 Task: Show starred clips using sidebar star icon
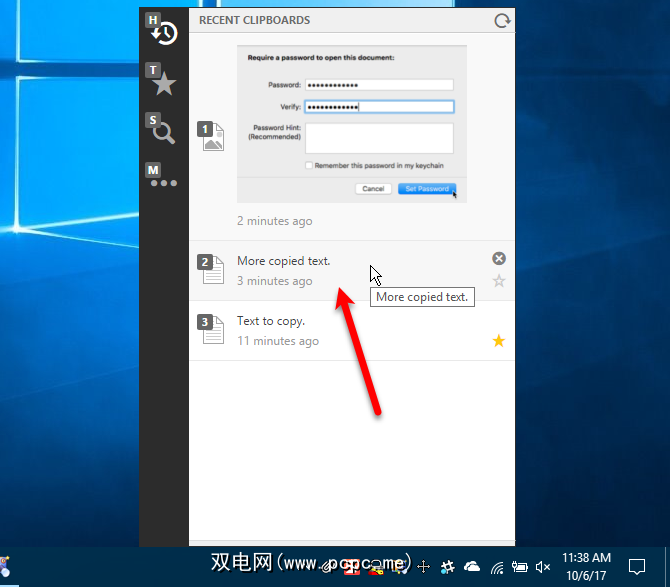tap(161, 80)
